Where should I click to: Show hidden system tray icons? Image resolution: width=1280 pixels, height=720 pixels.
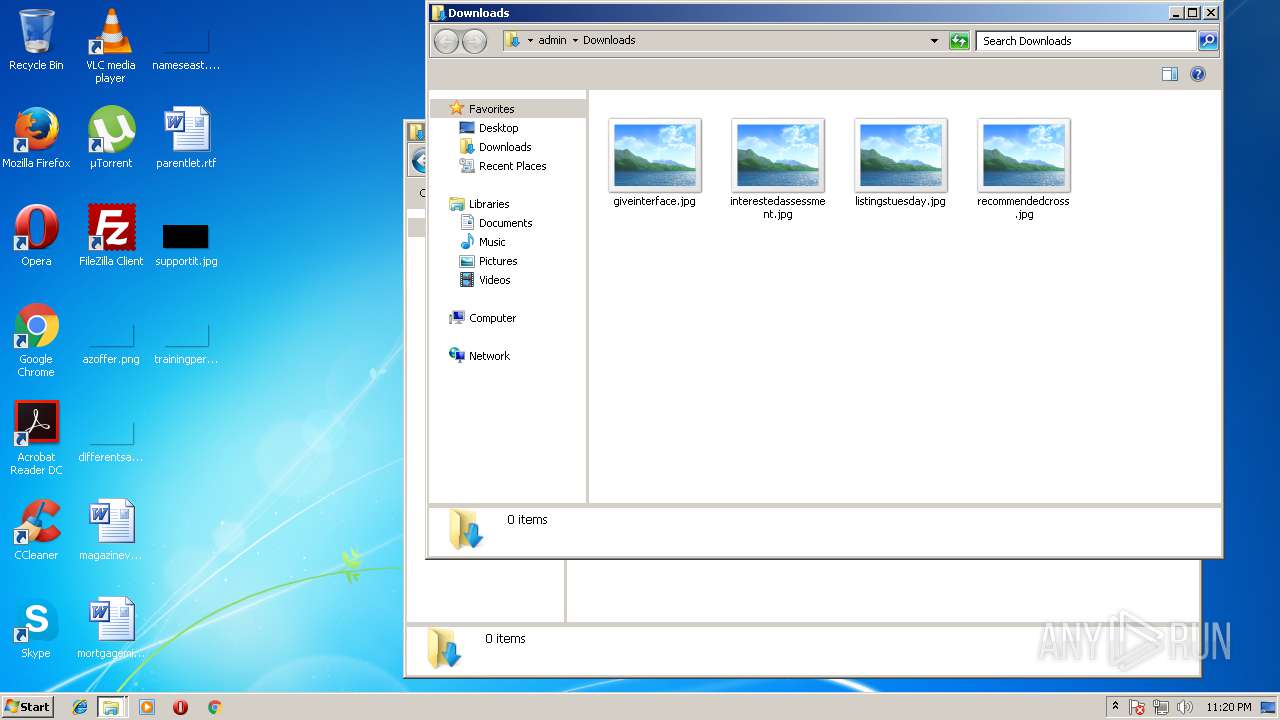tap(1115, 707)
